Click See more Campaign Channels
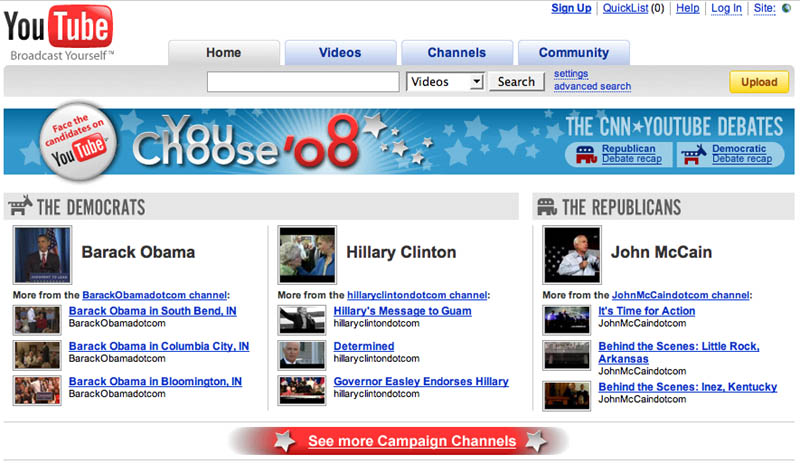 tap(412, 441)
